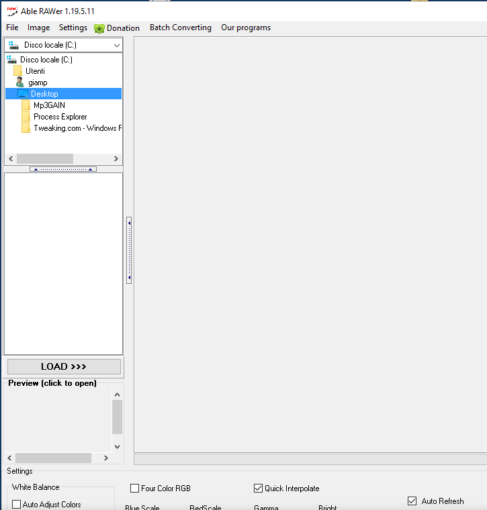The image size is (487, 510).
Task: Click the giamp user icon
Action: click(x=20, y=82)
